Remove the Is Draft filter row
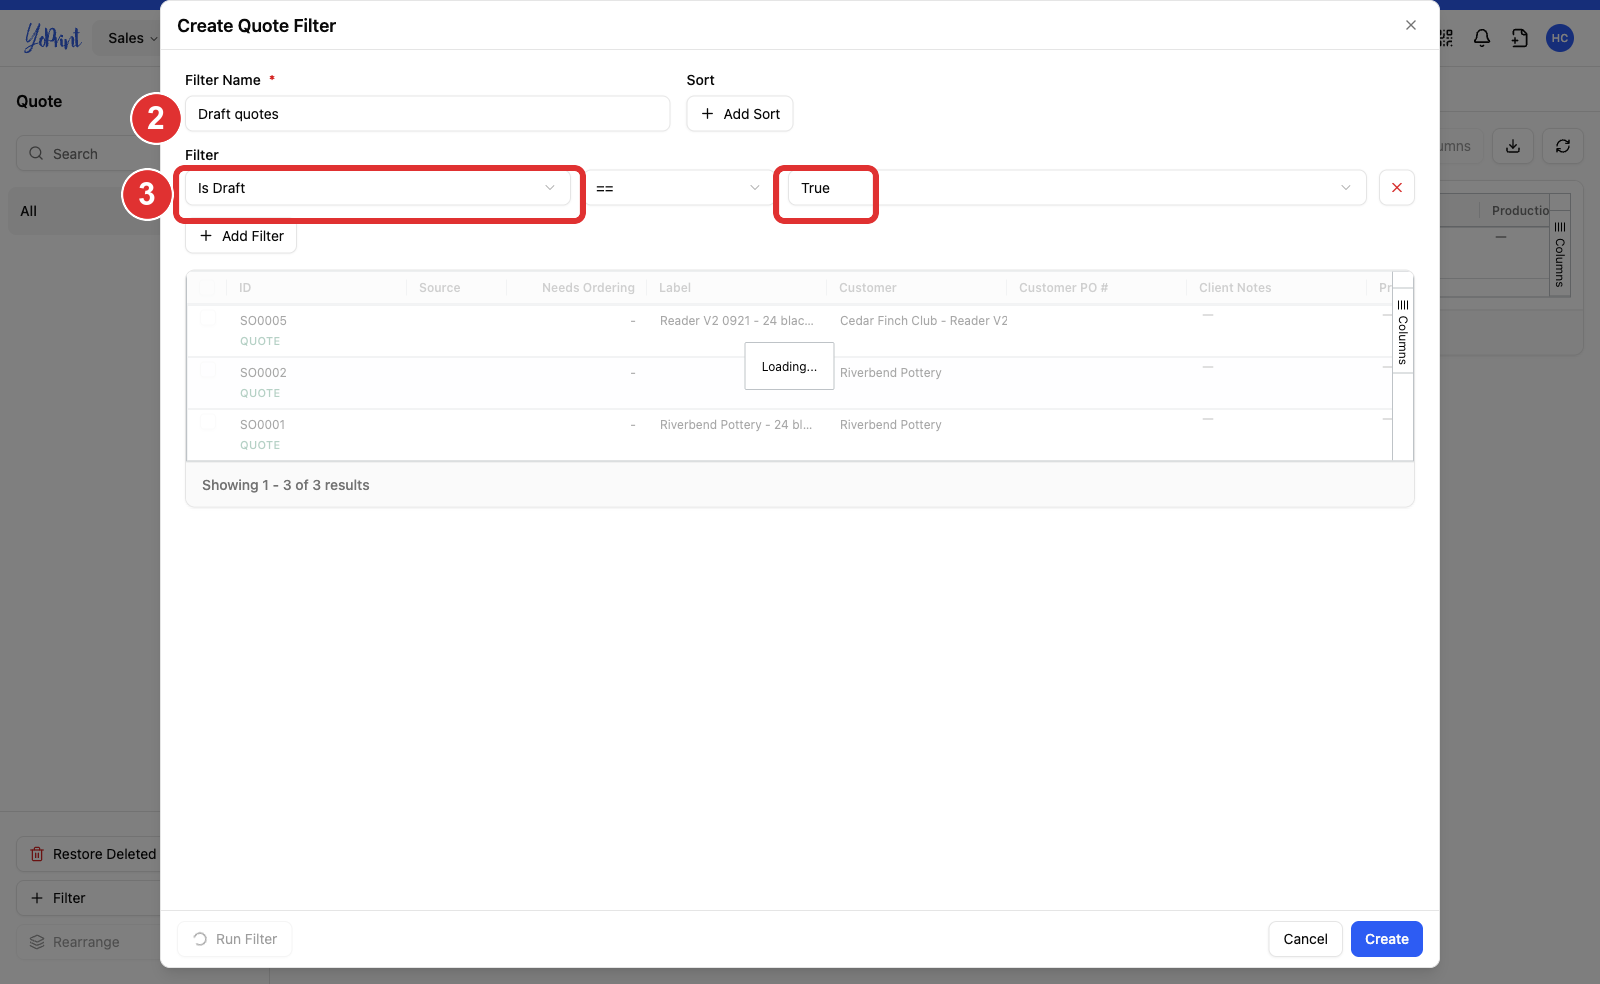 click(x=1396, y=188)
